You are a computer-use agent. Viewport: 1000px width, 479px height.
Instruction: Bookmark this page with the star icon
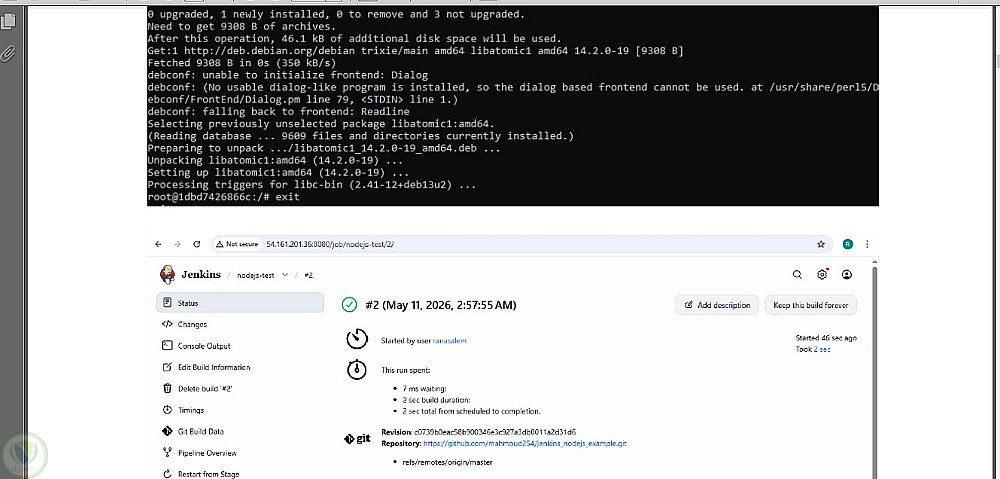(x=821, y=244)
